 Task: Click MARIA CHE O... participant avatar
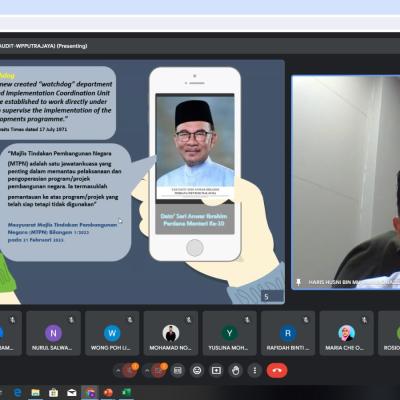coord(347,333)
